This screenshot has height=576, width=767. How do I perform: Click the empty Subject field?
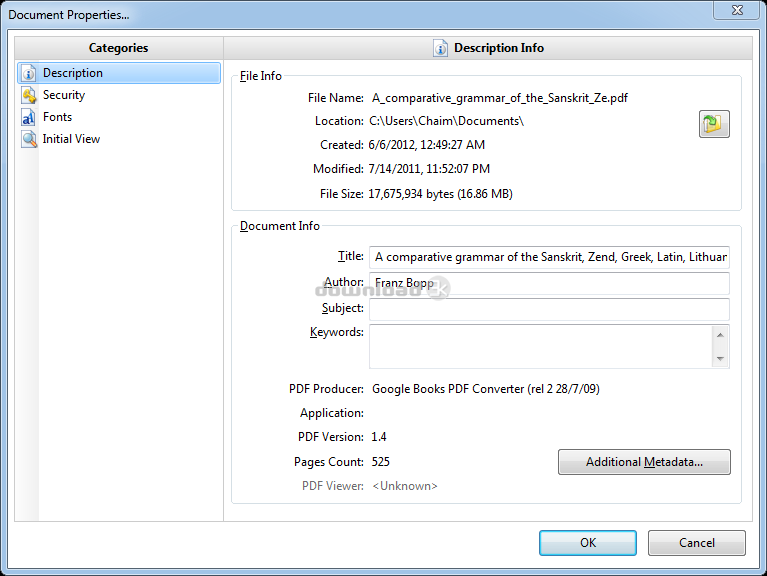[548, 309]
